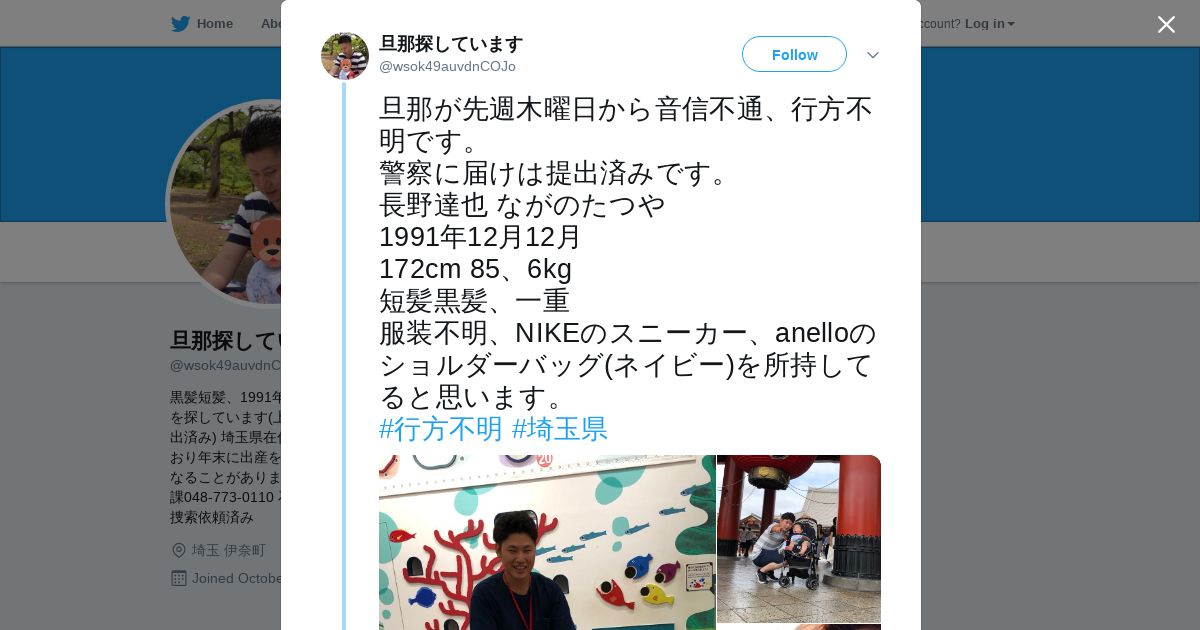Open the About item in the top navigation
1200x630 pixels.
pyautogui.click(x=270, y=23)
